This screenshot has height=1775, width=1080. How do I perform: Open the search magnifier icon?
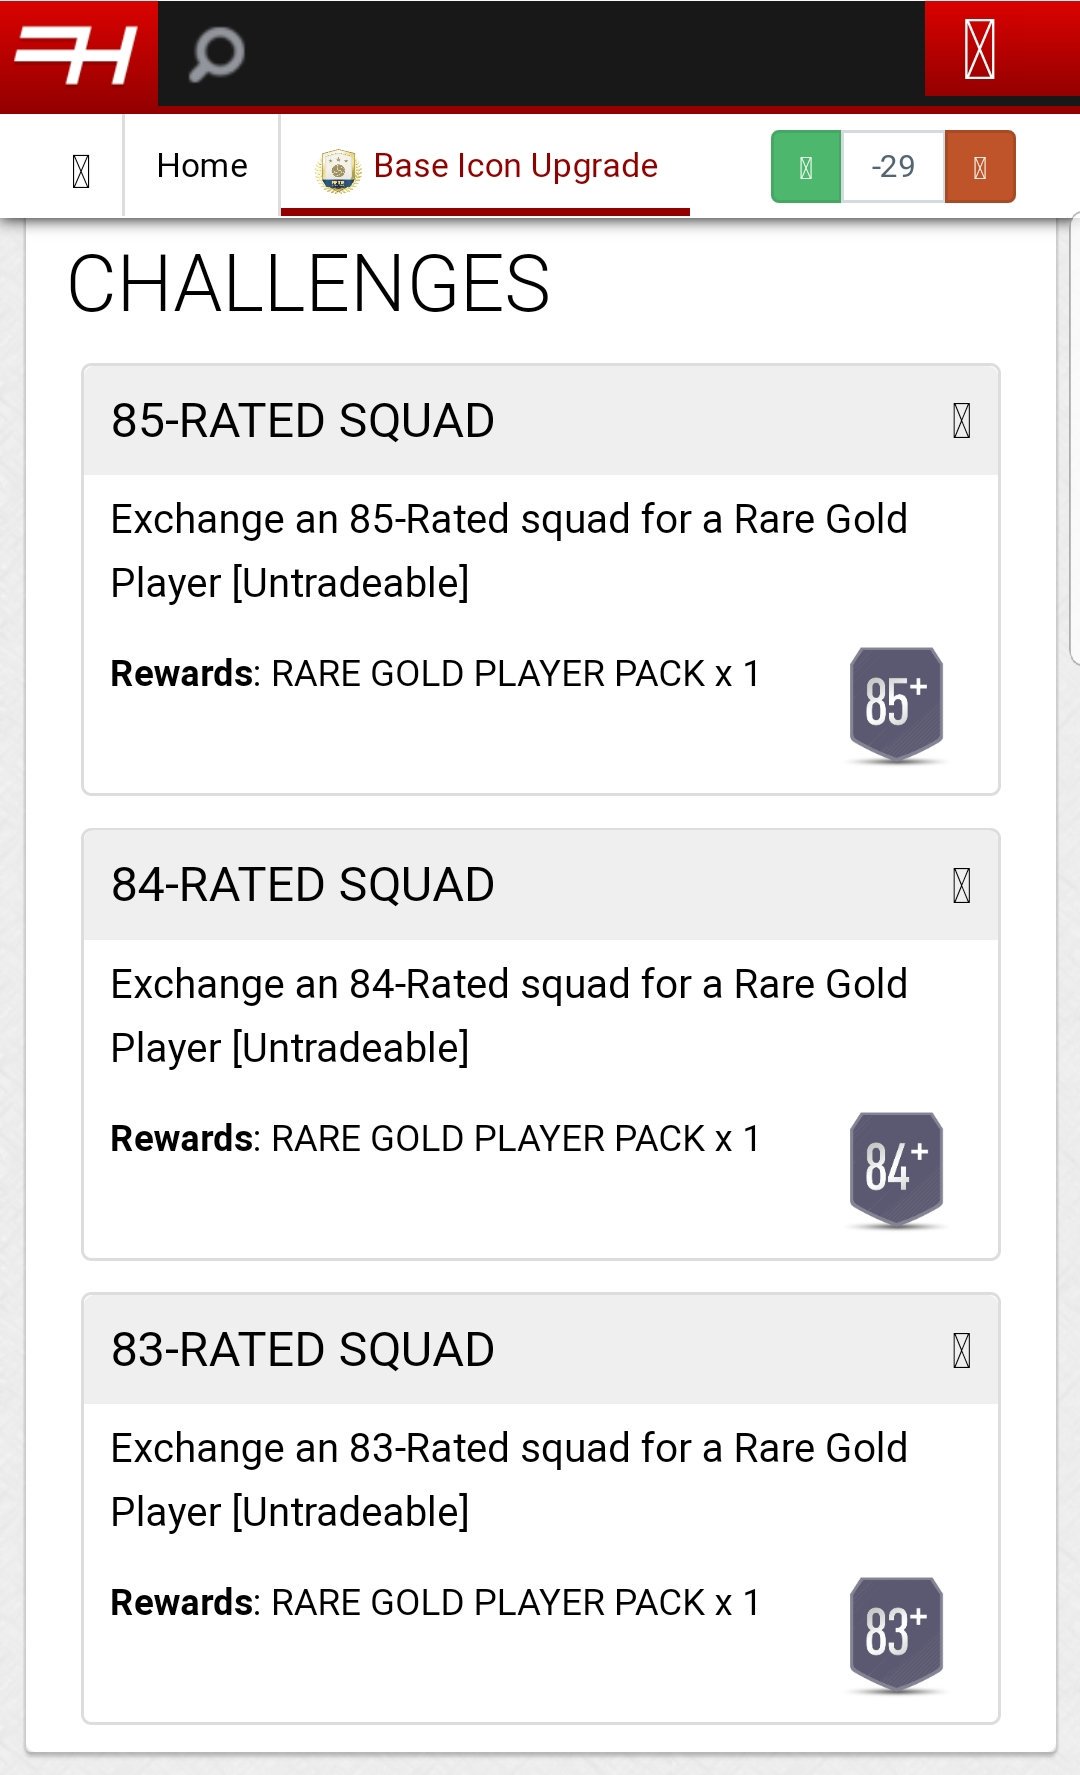216,53
